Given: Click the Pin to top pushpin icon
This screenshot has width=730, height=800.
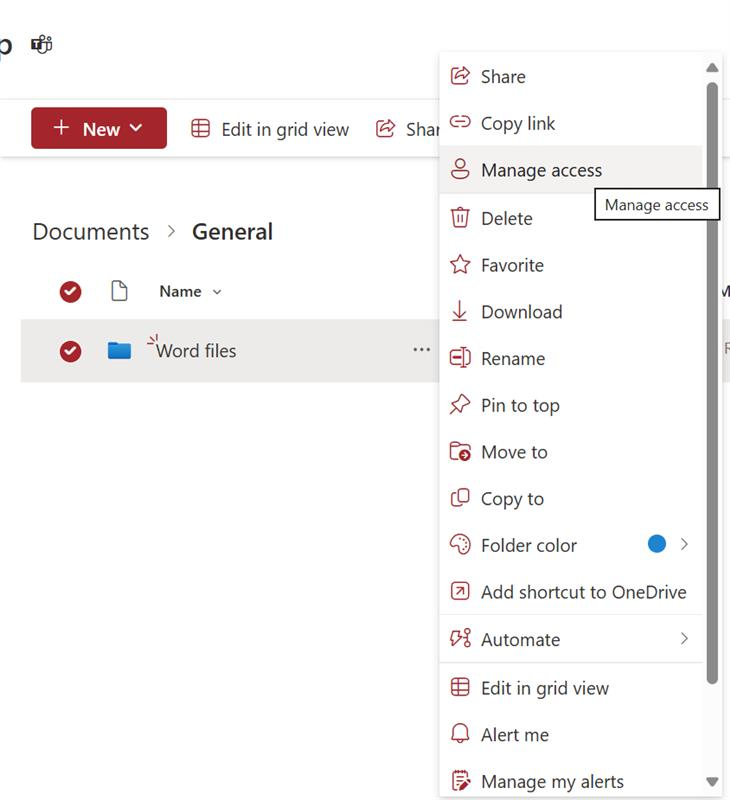Looking at the screenshot, I should click(x=460, y=405).
